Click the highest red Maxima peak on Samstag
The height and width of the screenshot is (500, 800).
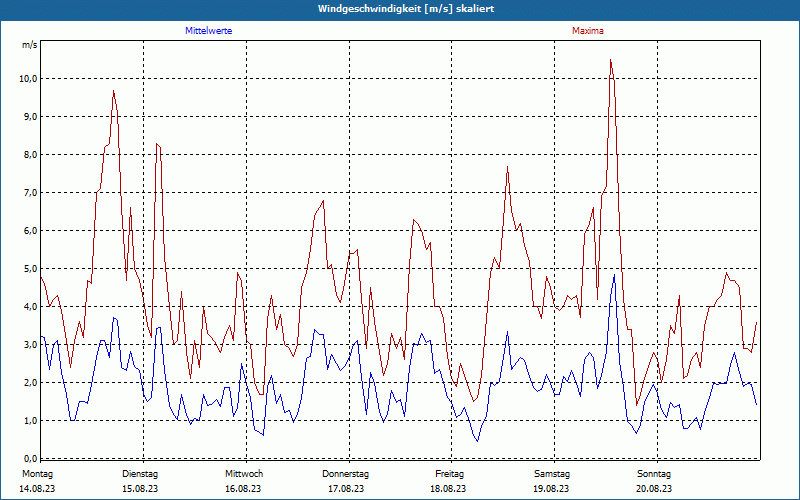click(610, 60)
